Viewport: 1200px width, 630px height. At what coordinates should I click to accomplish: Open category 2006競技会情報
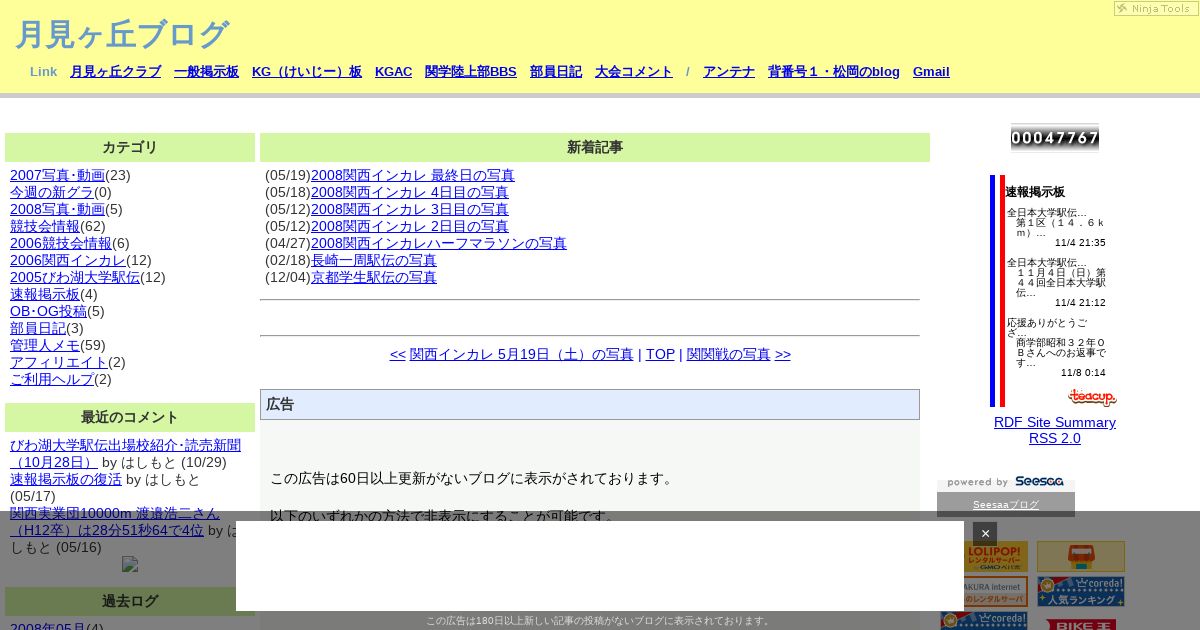click(61, 243)
